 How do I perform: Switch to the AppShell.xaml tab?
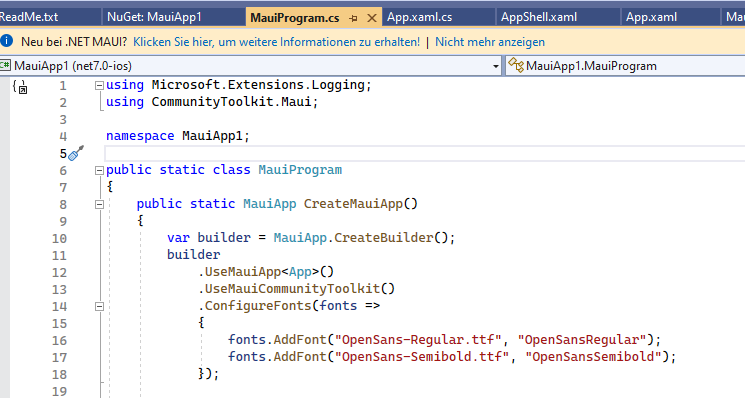coord(539,17)
